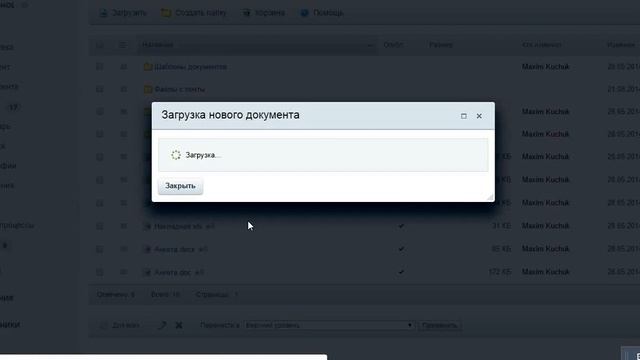
Task: Check the Анкета.doc row checkbox
Action: pos(100,272)
